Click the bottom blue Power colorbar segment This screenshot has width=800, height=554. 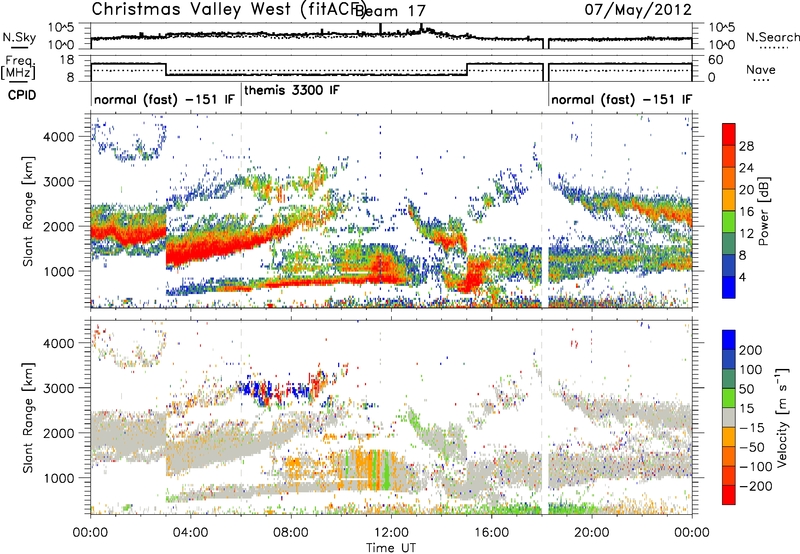(729, 287)
